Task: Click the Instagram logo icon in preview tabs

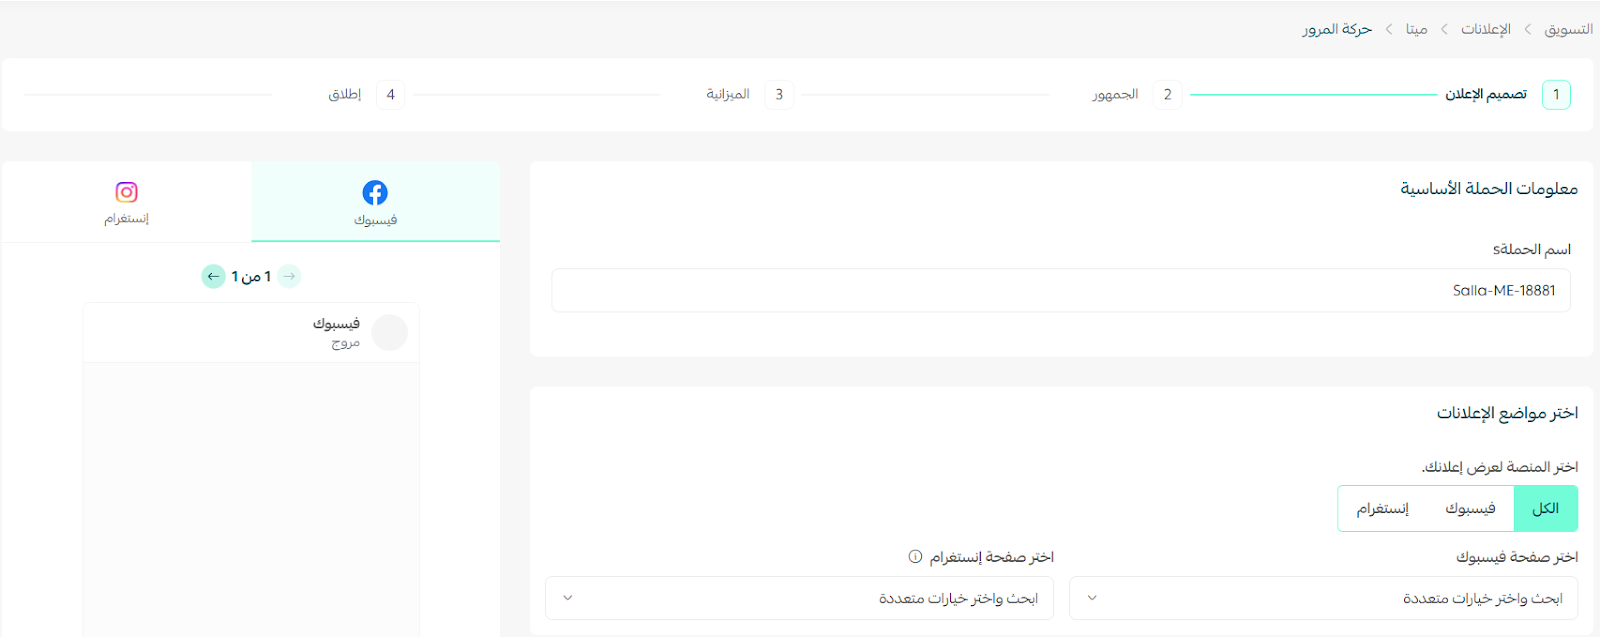Action: [126, 192]
